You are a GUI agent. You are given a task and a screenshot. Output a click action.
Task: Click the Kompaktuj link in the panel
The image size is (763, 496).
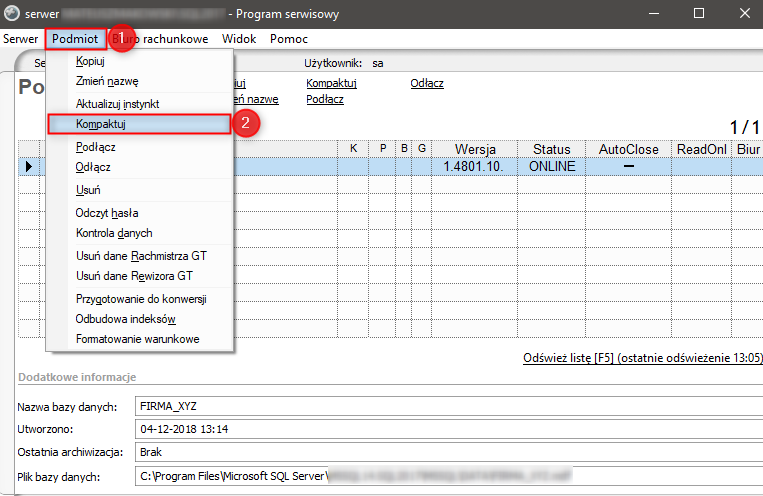point(331,83)
